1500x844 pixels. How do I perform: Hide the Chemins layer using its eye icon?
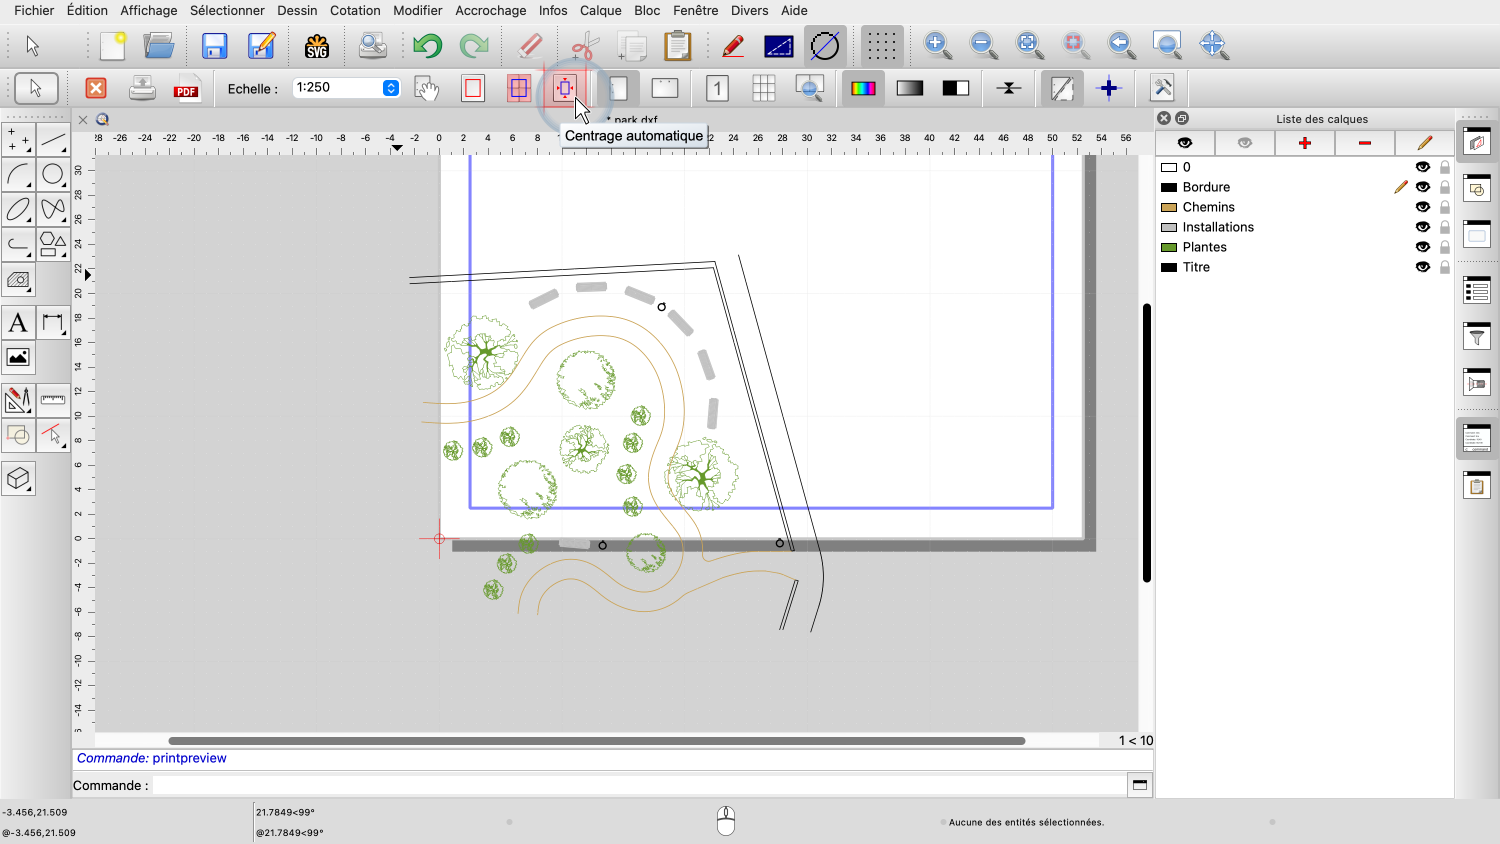(1422, 207)
